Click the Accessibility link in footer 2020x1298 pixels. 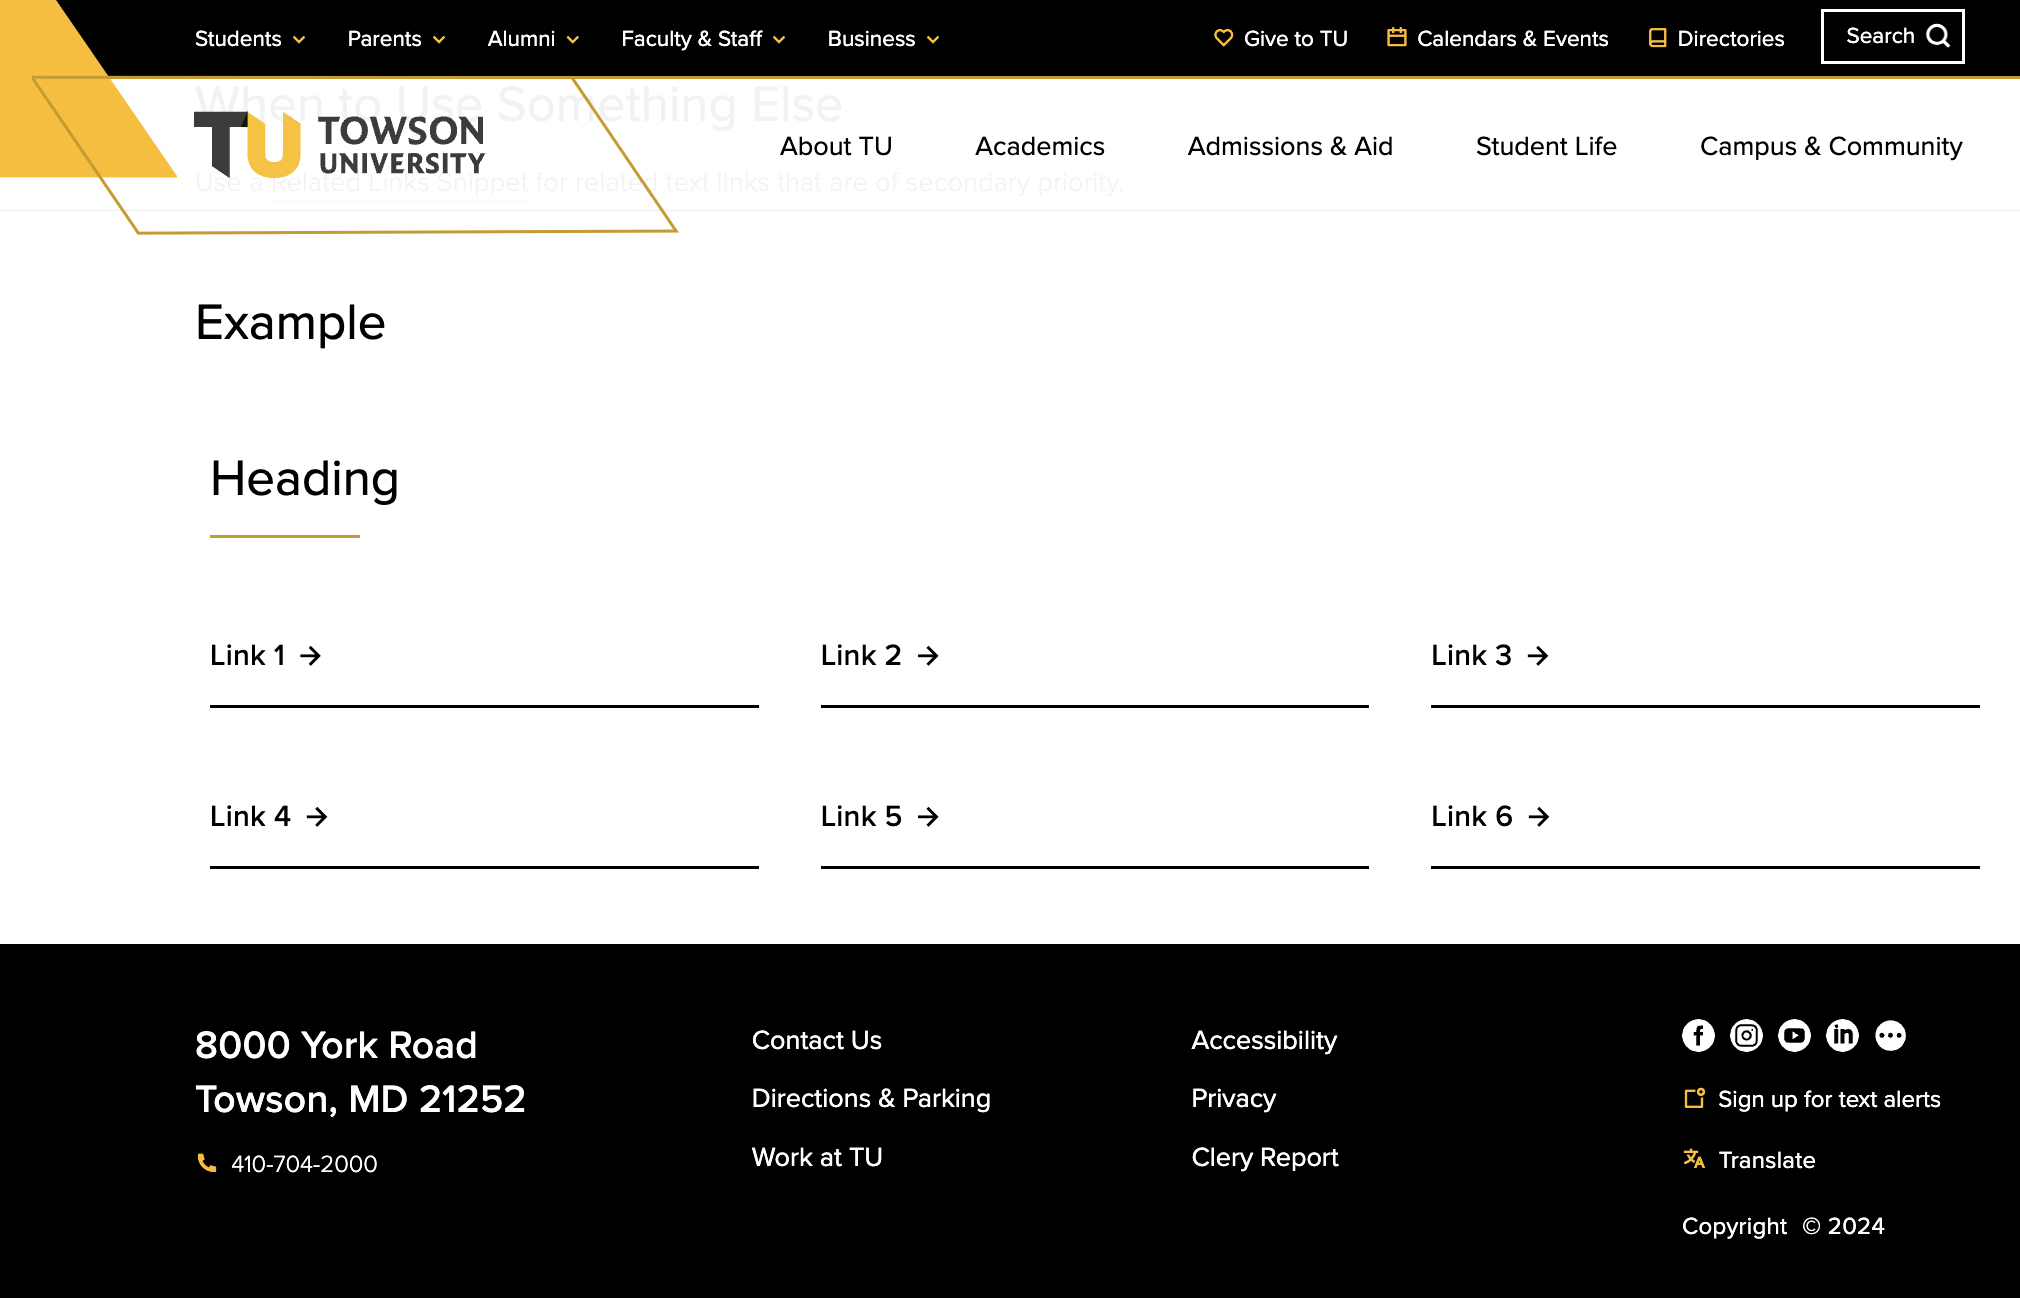(x=1263, y=1040)
